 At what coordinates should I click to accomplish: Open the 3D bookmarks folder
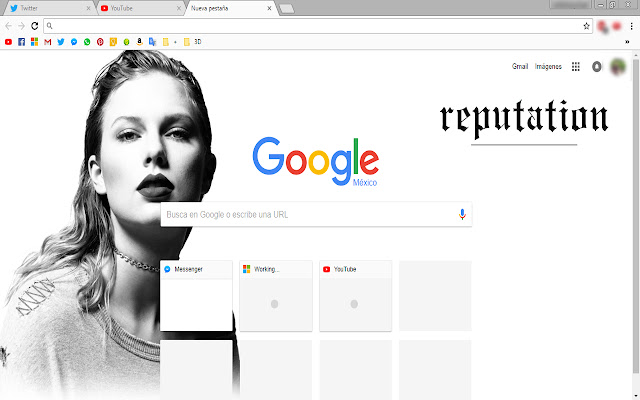pyautogui.click(x=192, y=42)
